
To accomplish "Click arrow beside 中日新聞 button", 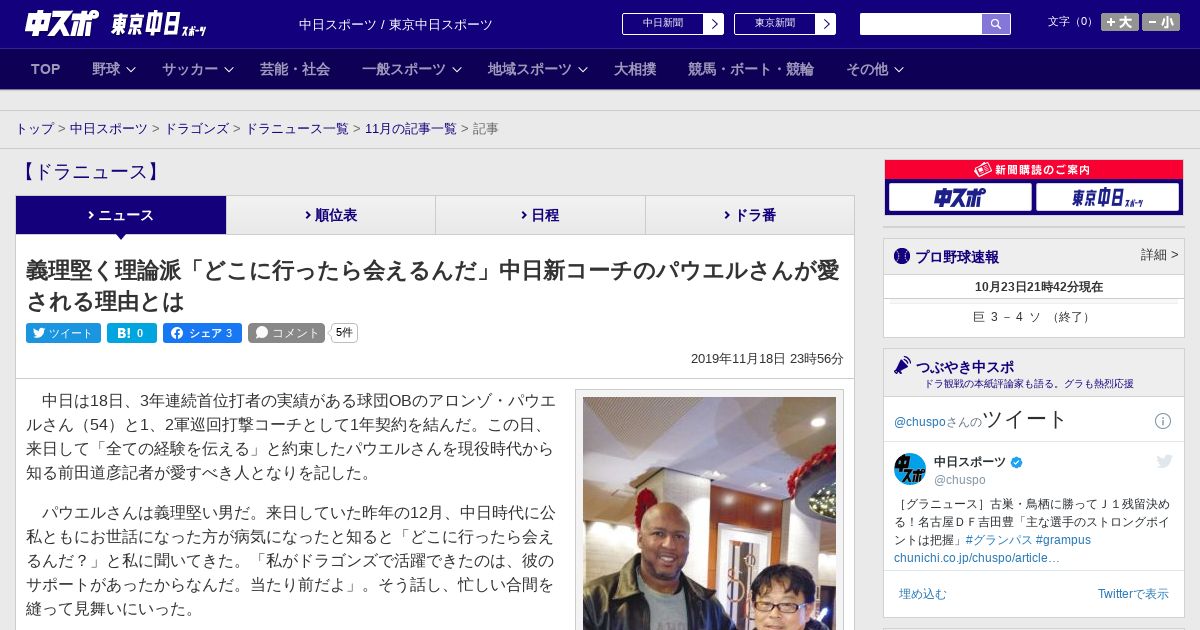I will coord(714,24).
